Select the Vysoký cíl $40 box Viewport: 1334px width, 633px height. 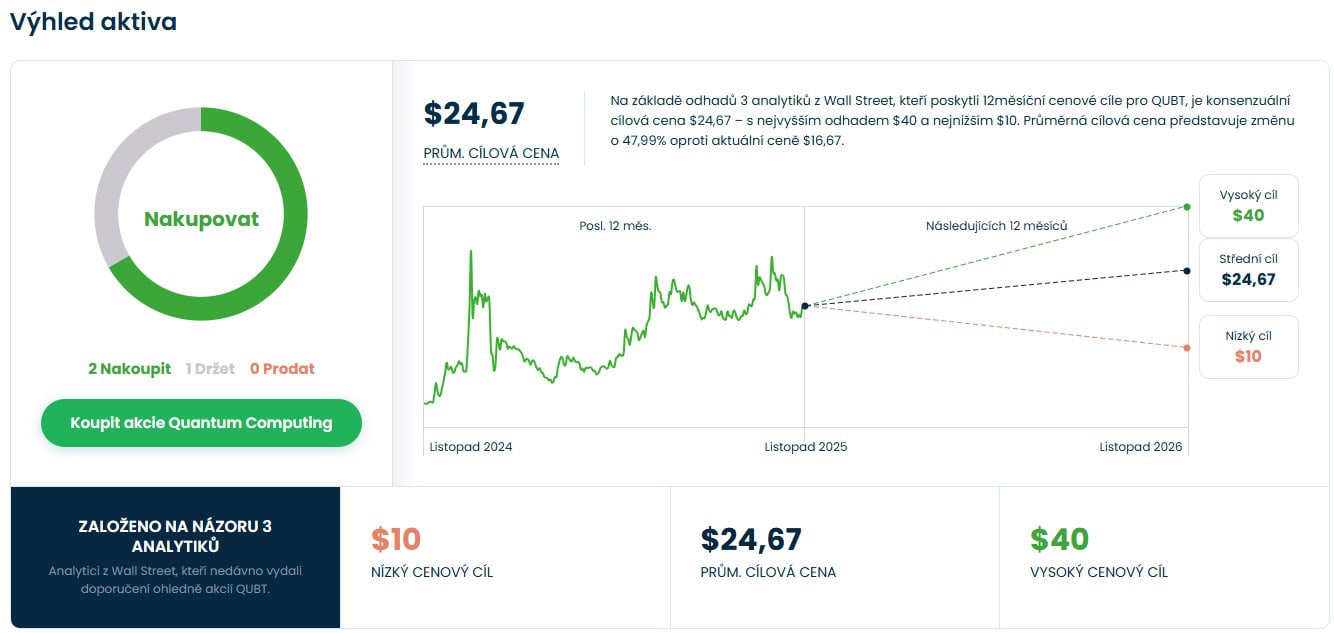click(x=1248, y=206)
